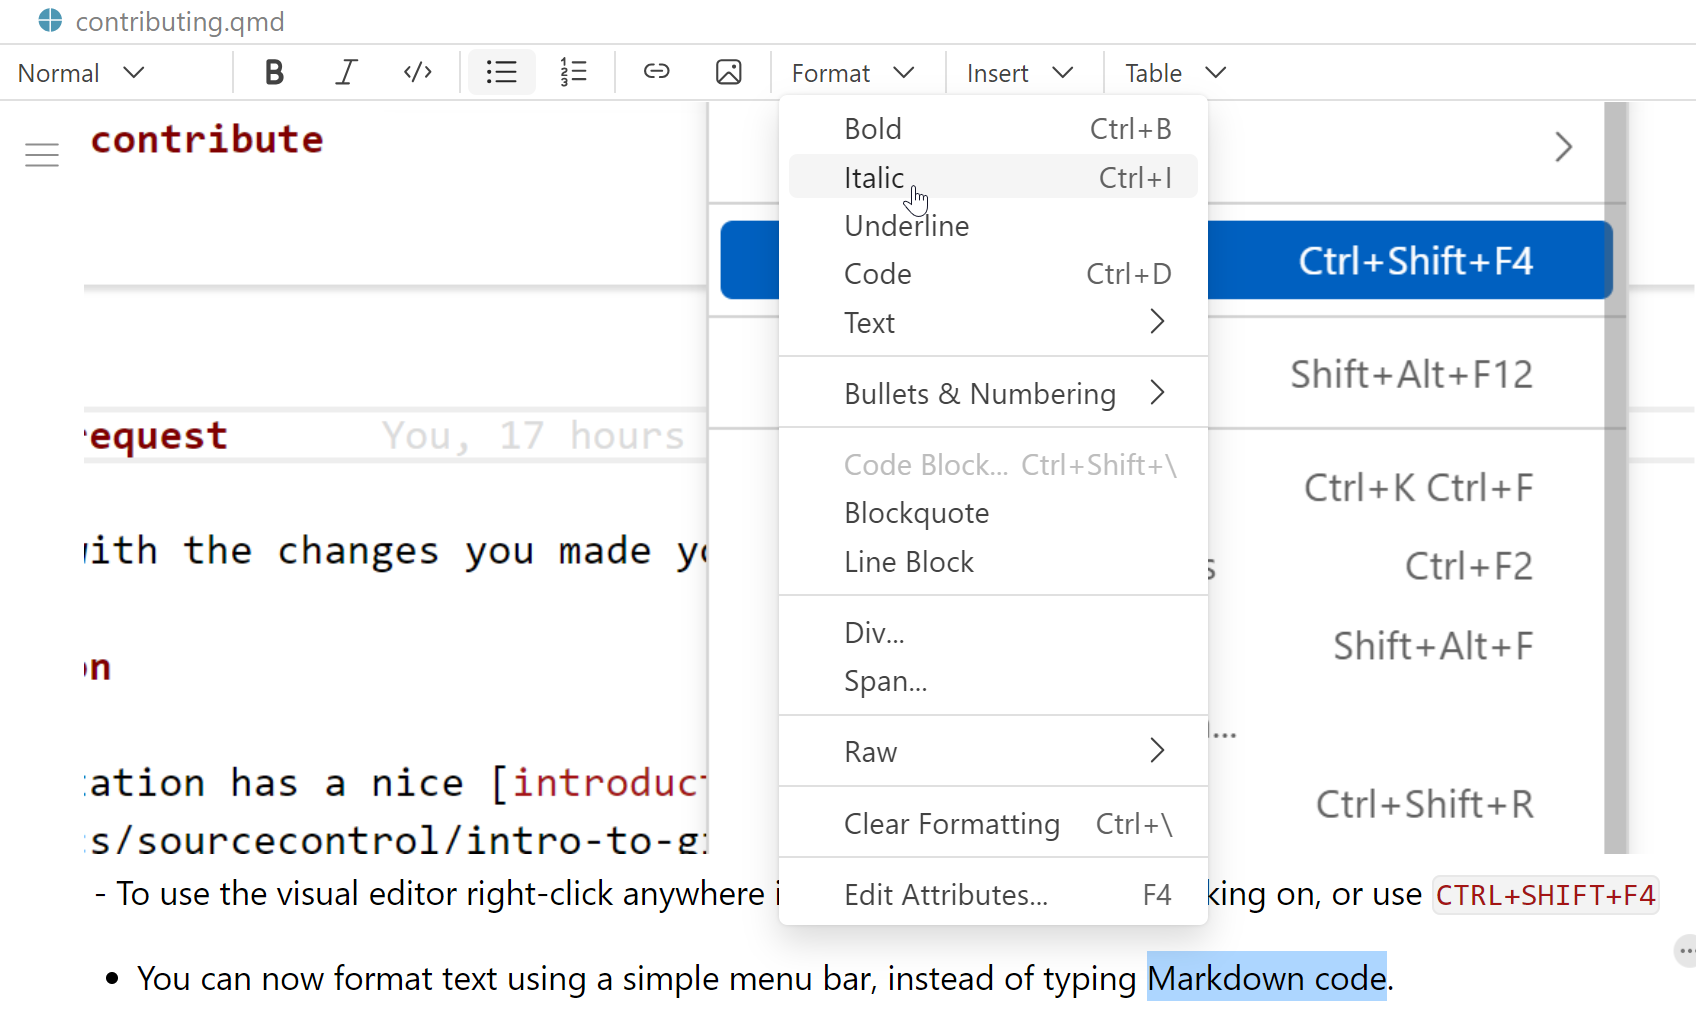Insert an image using the image icon
The height and width of the screenshot is (1027, 1696).
[x=728, y=73]
